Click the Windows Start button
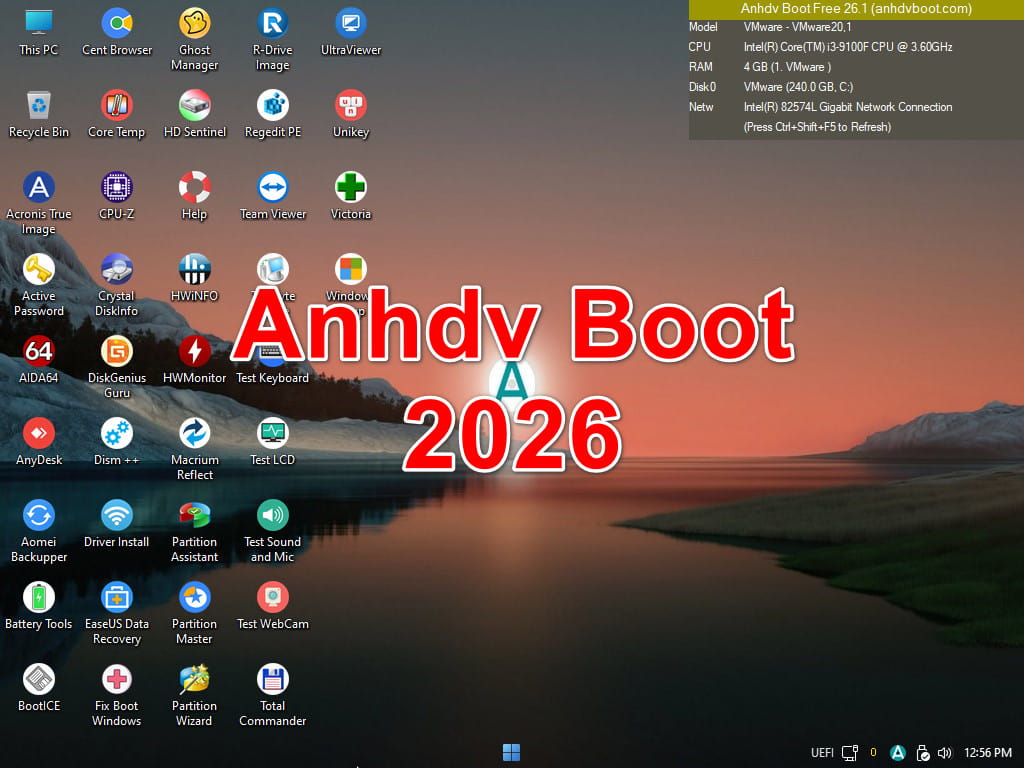The width and height of the screenshot is (1024, 768). point(511,752)
